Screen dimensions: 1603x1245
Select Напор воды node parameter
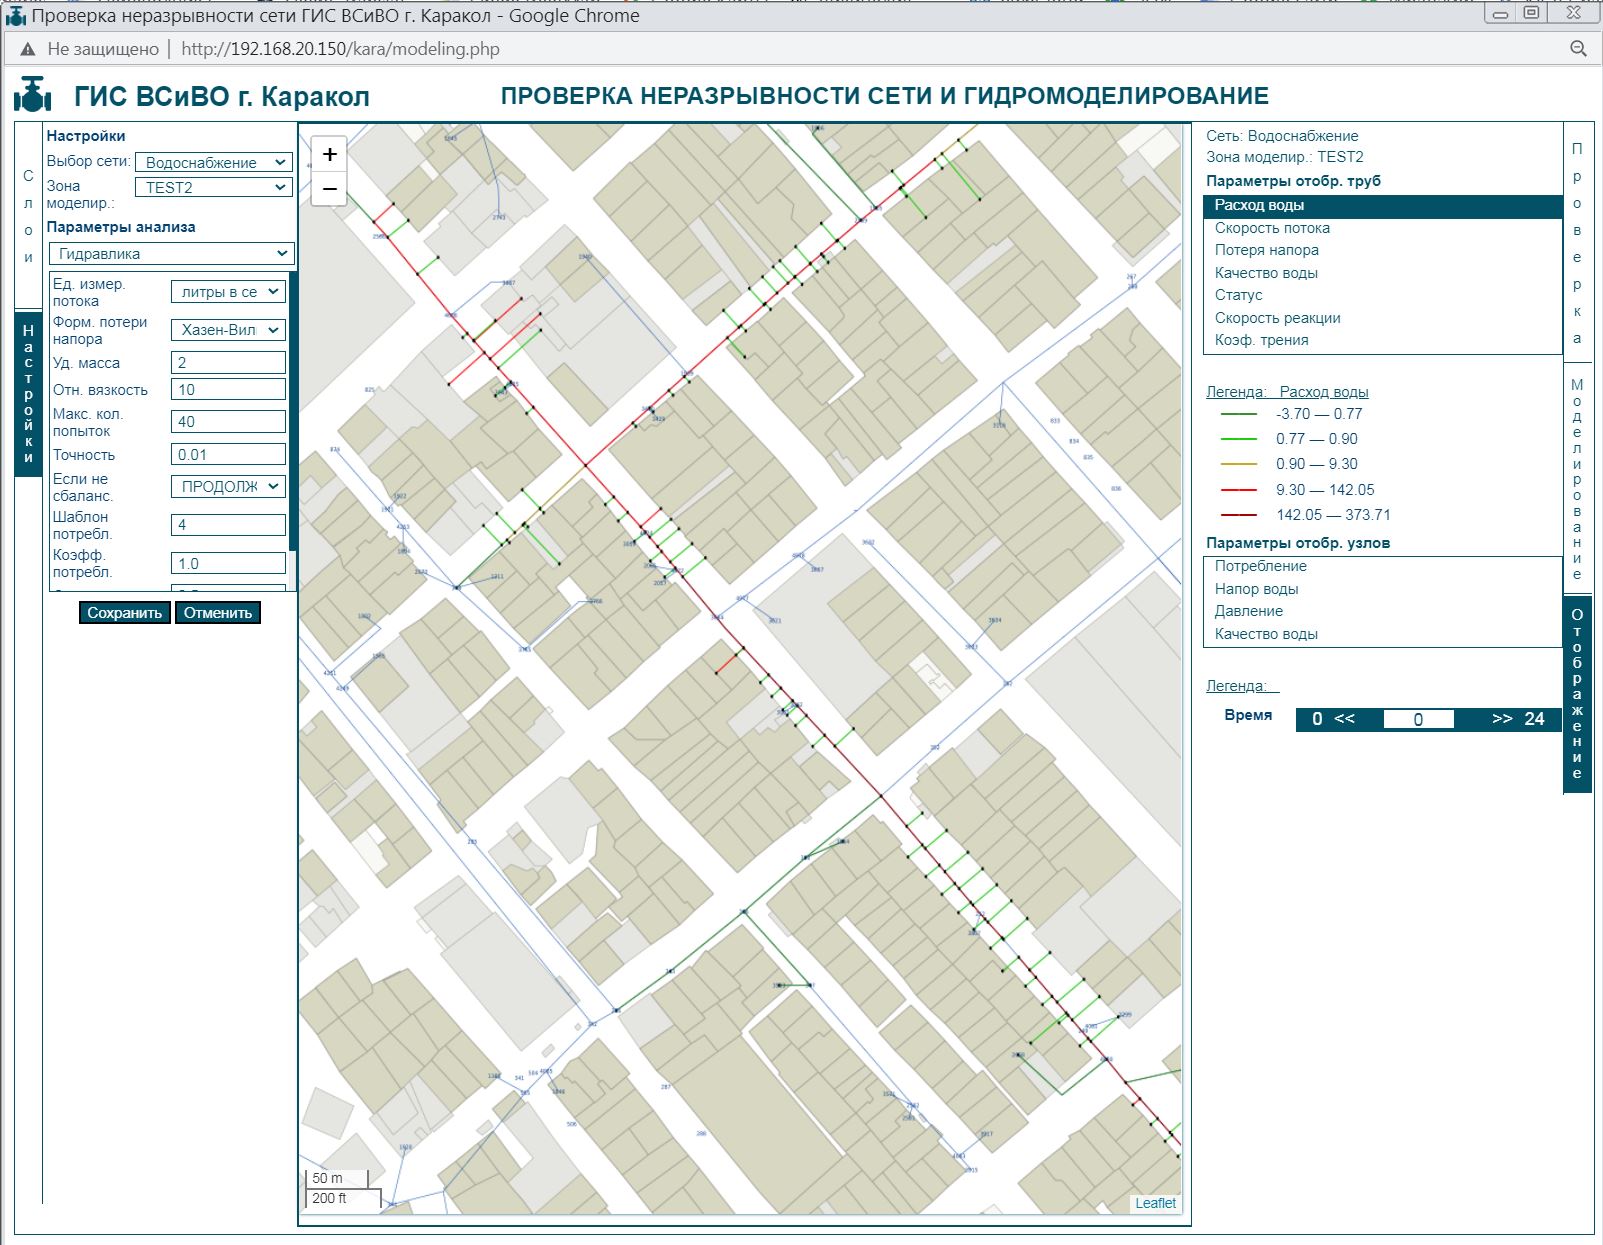[1383, 589]
